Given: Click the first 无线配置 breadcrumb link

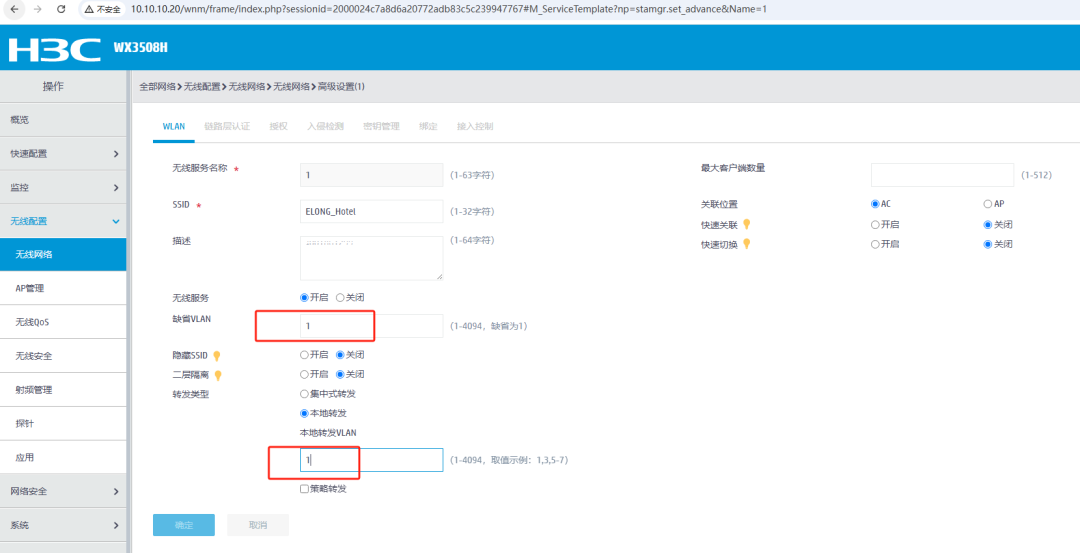Looking at the screenshot, I should [202, 87].
